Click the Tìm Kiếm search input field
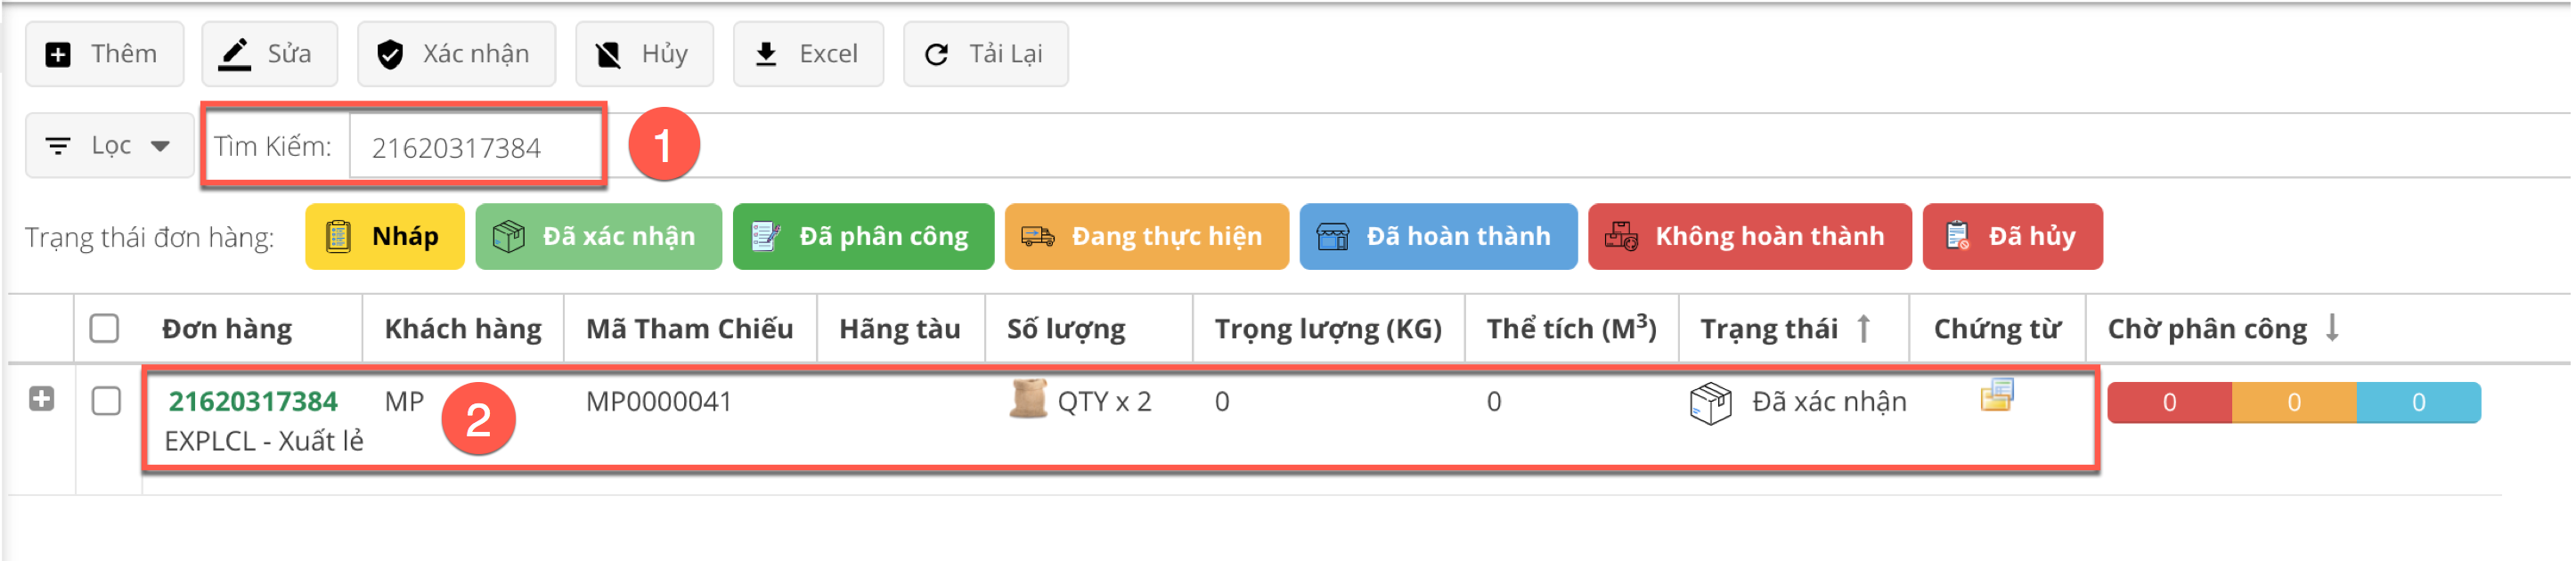Image resolution: width=2576 pixels, height=561 pixels. tap(474, 148)
